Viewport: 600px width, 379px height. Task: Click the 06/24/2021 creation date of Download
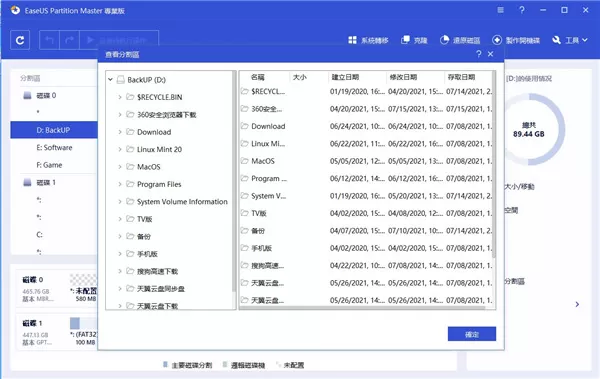point(357,126)
